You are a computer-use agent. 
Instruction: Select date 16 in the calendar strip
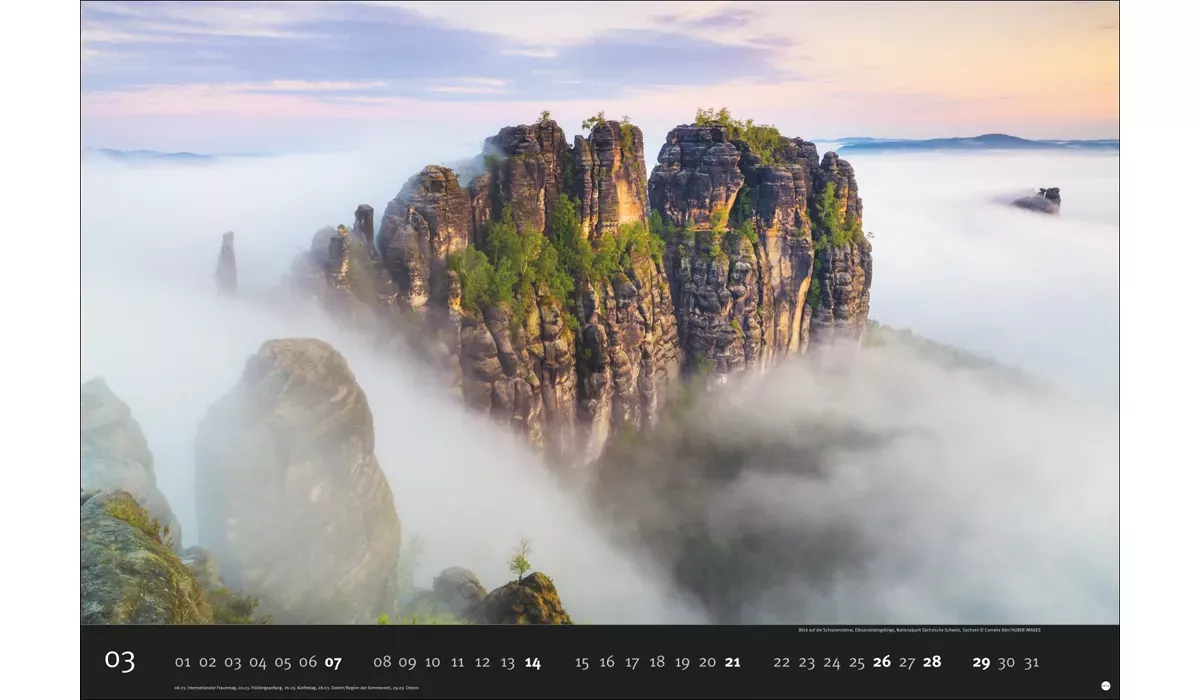(607, 662)
